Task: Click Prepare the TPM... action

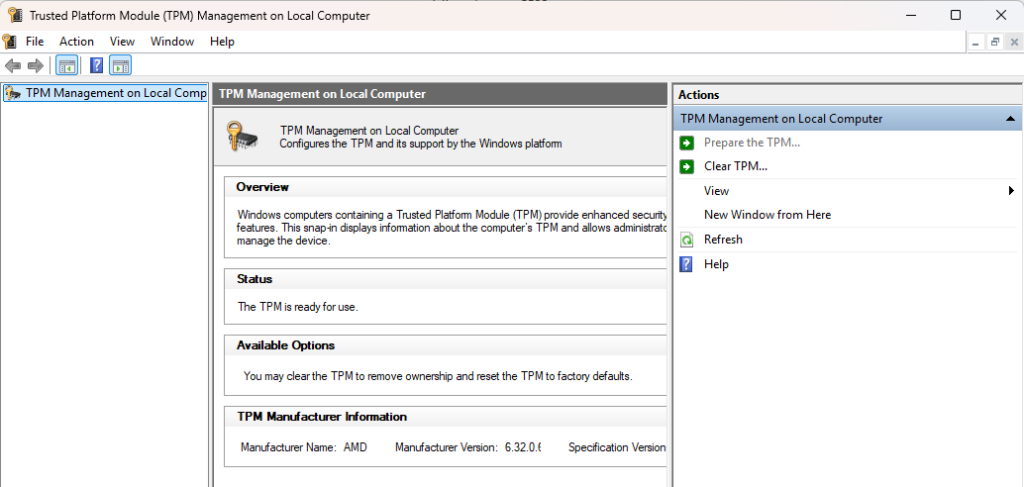Action: [752, 142]
